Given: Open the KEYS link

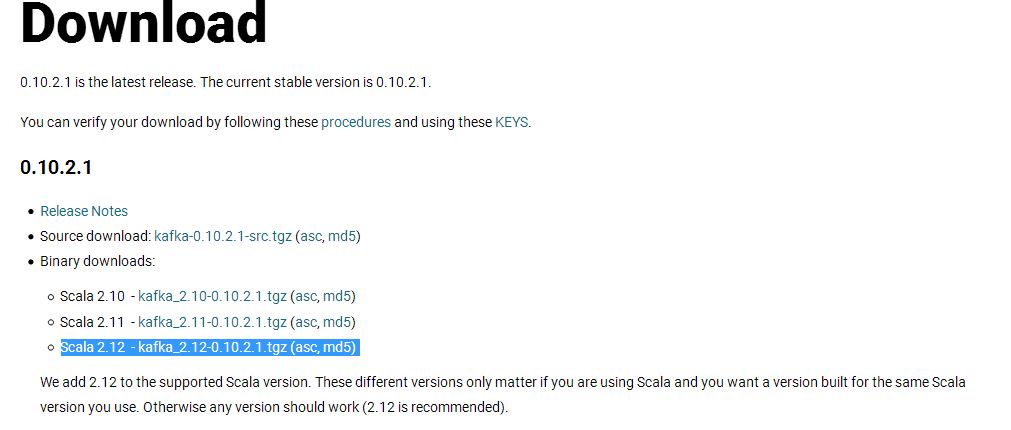Looking at the screenshot, I should [511, 122].
